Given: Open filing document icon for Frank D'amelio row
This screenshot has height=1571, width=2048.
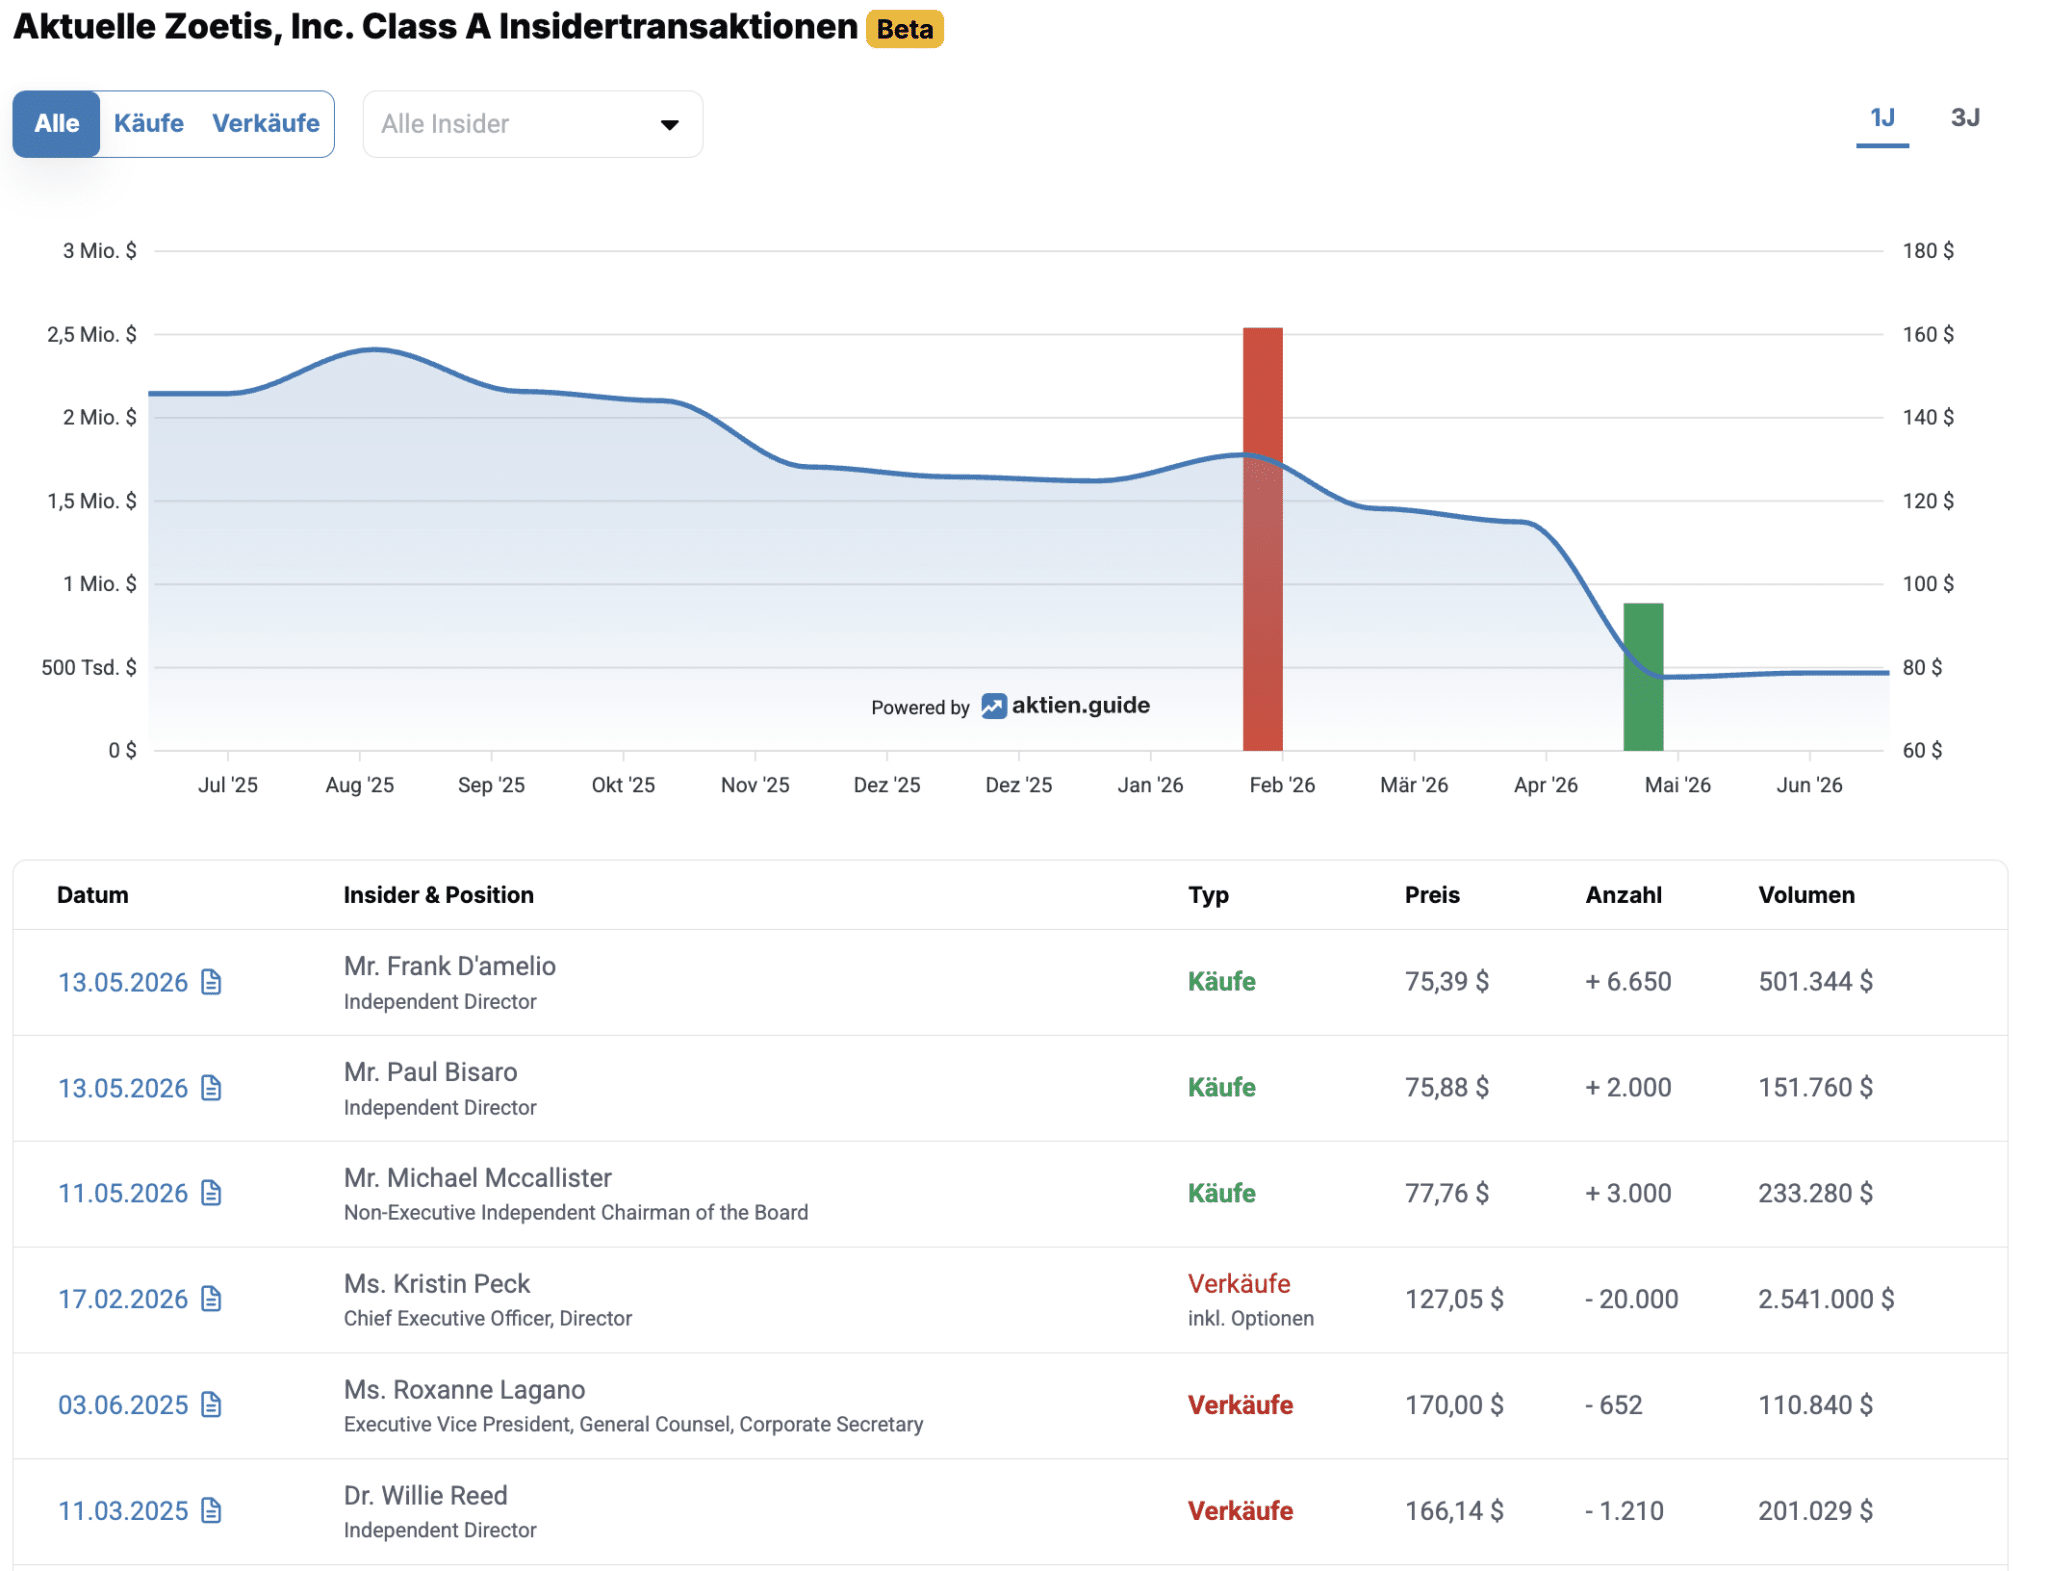Looking at the screenshot, I should pyautogui.click(x=211, y=982).
